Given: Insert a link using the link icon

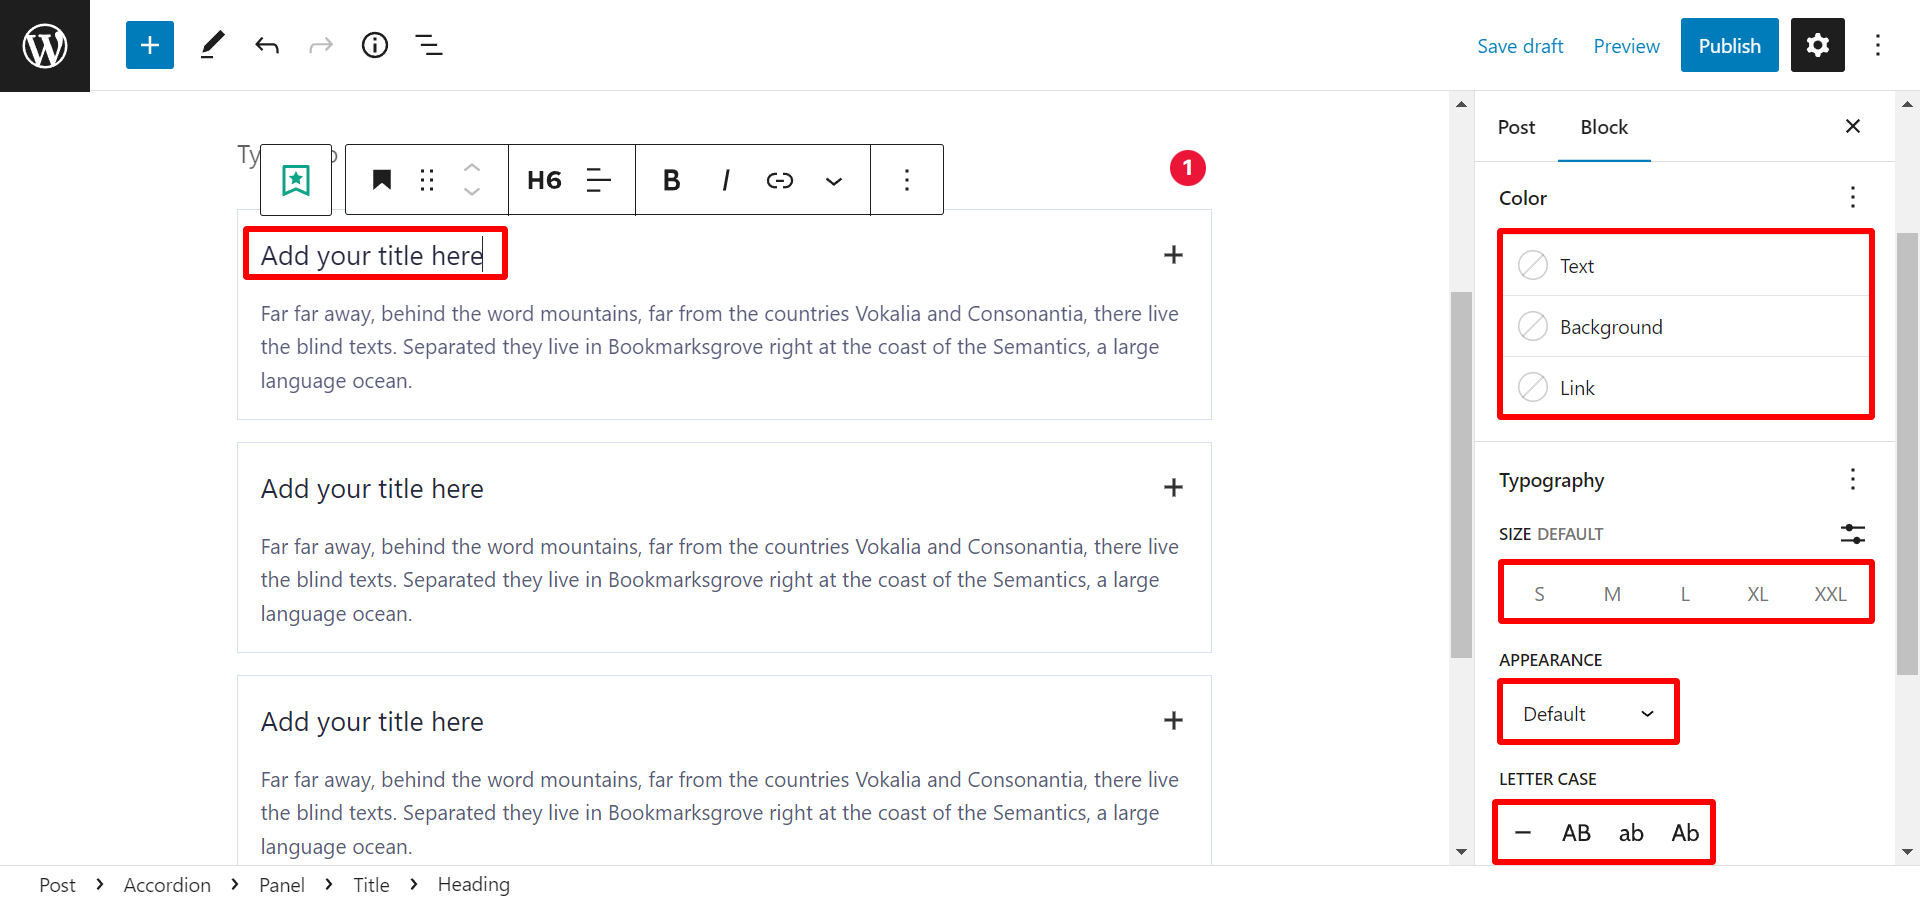Looking at the screenshot, I should tap(780, 180).
